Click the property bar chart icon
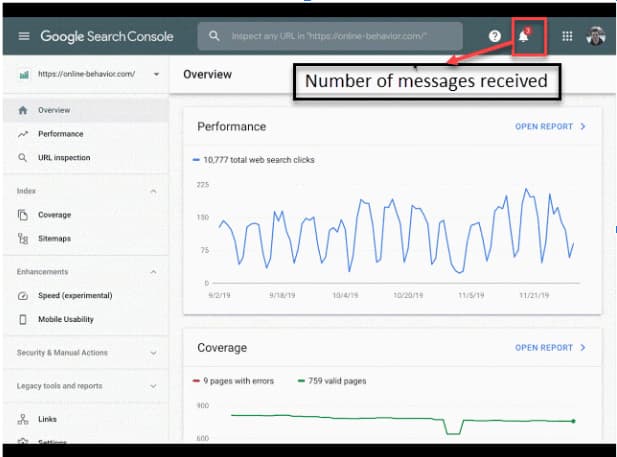This screenshot has height=457, width=617. (x=24, y=74)
